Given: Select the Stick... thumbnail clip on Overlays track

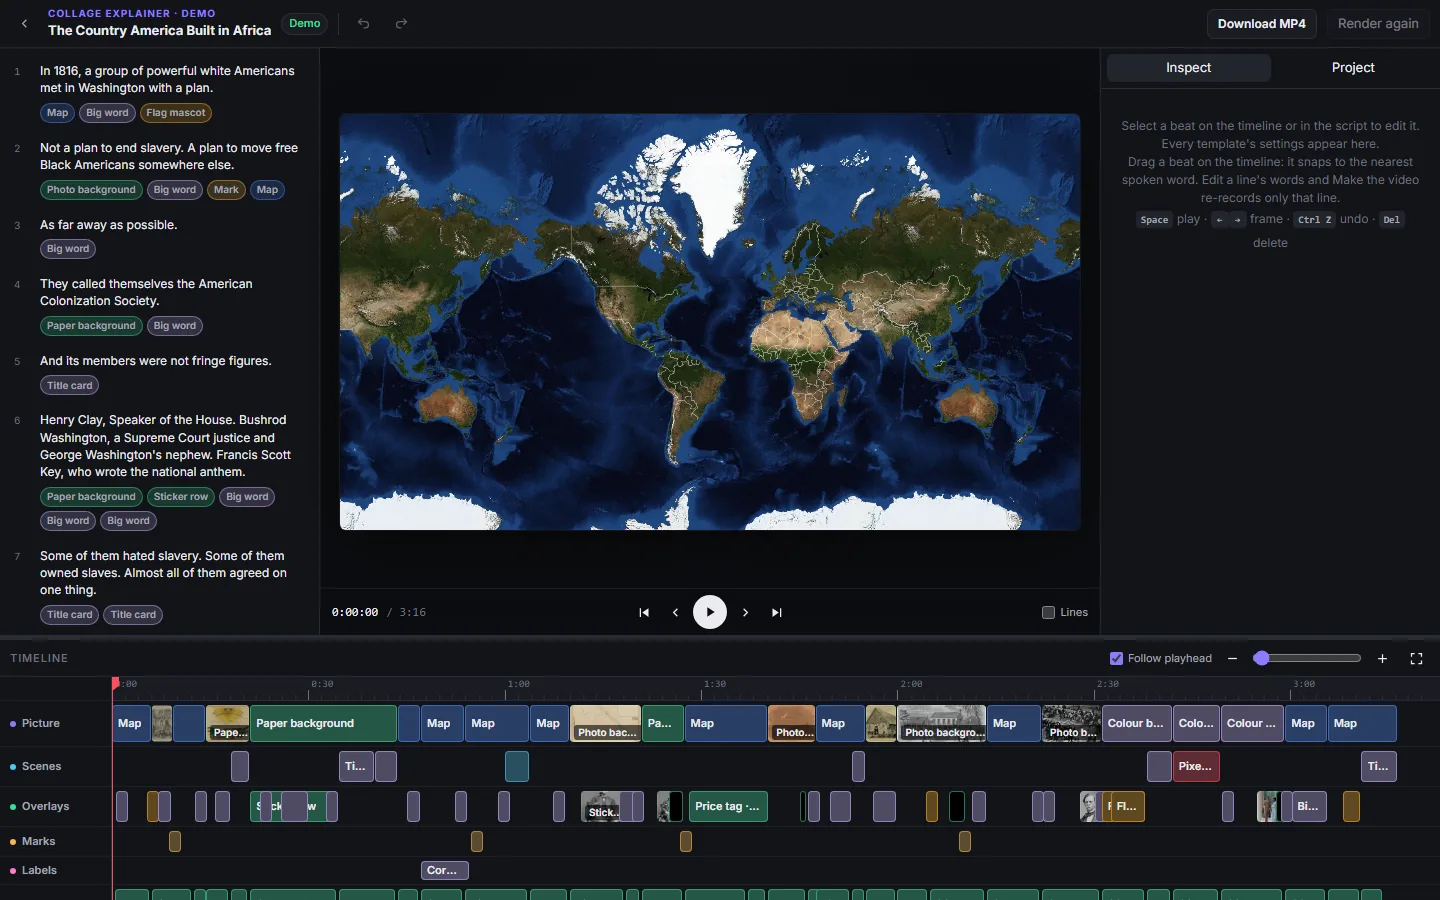Looking at the screenshot, I should (602, 806).
